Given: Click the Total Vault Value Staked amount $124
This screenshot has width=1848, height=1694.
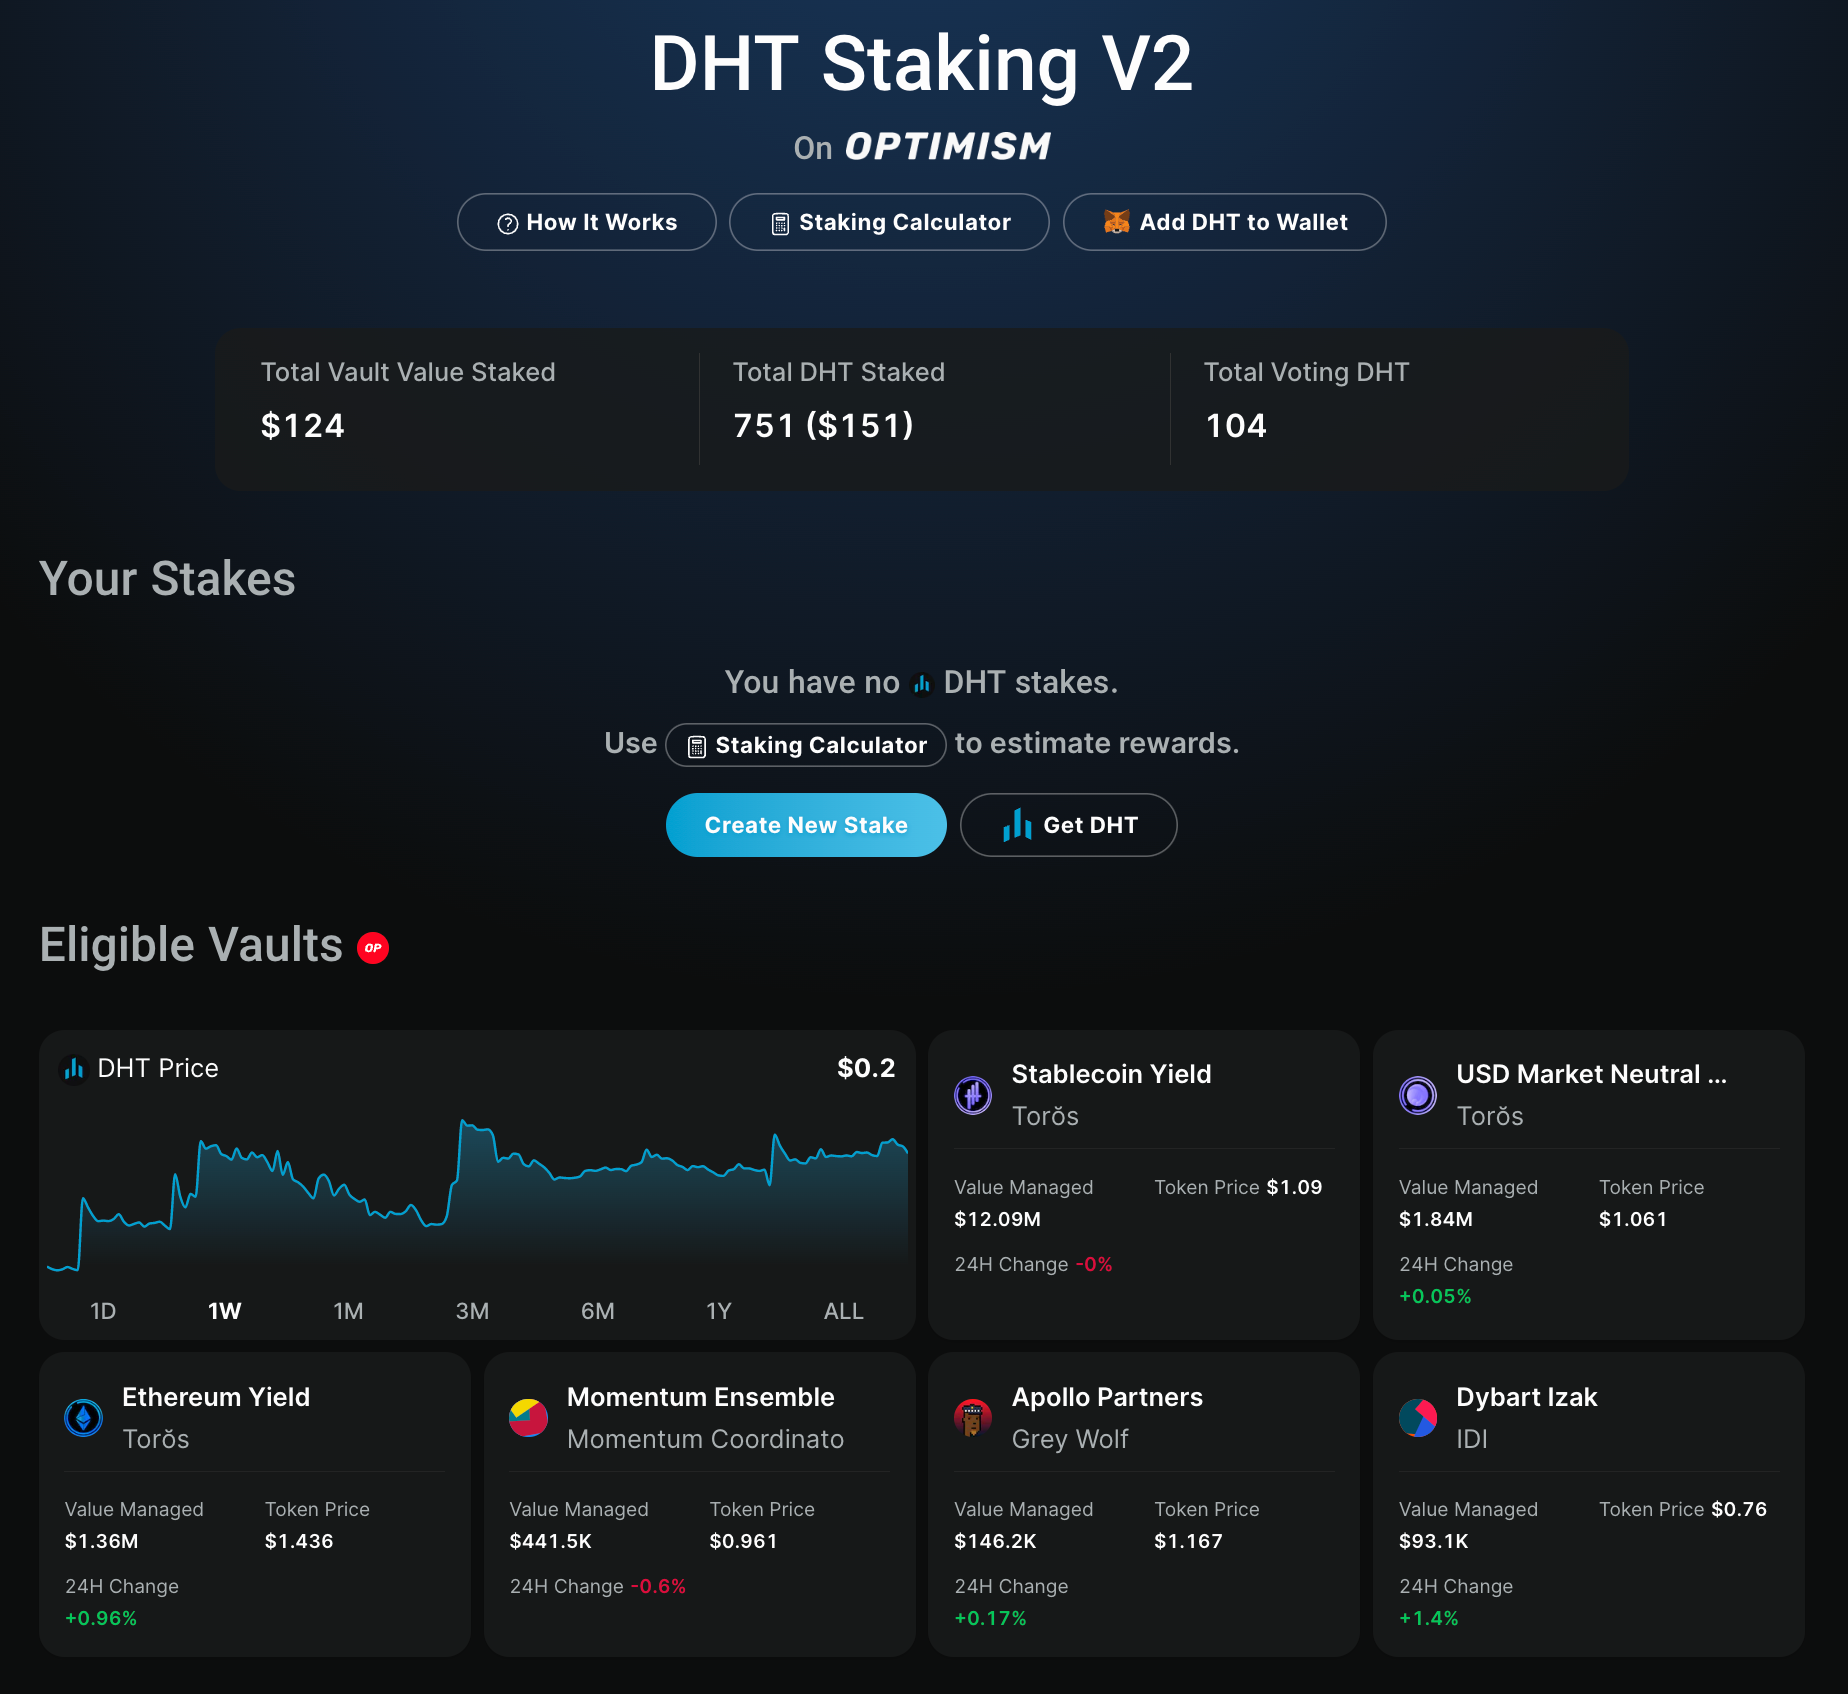Looking at the screenshot, I should pyautogui.click(x=302, y=426).
